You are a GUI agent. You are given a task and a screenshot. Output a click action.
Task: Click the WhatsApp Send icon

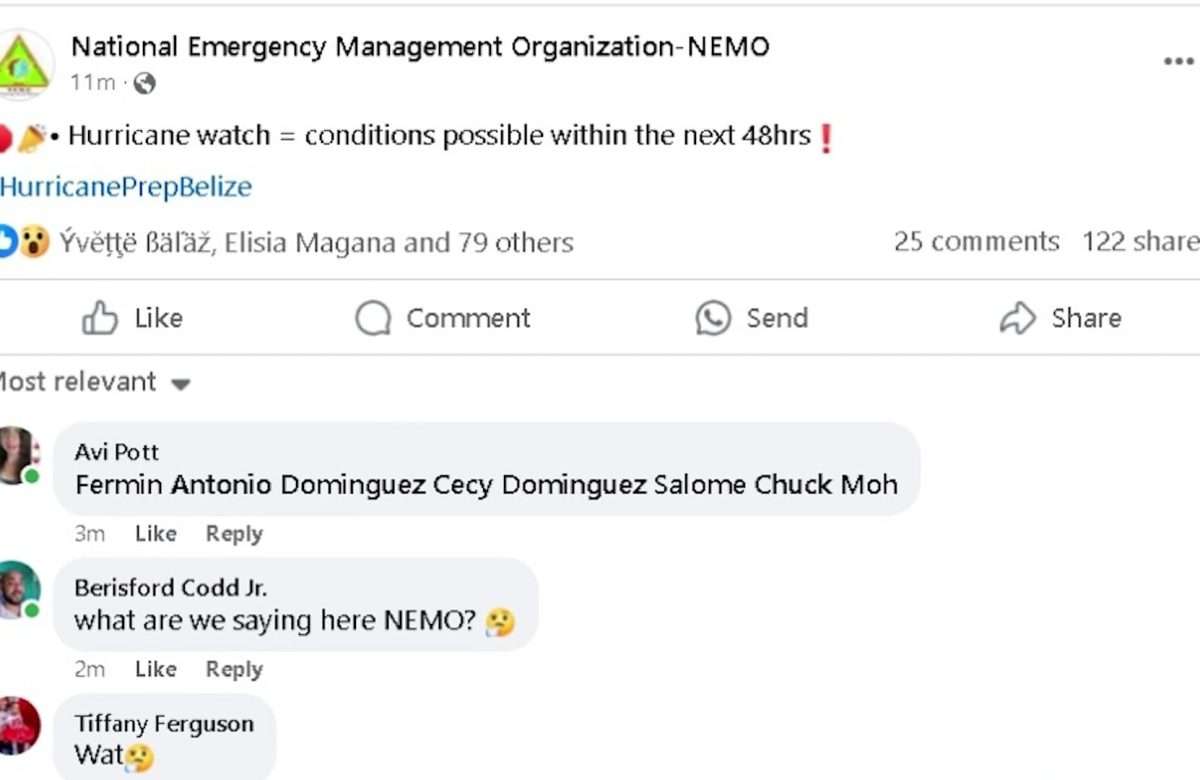coord(713,319)
